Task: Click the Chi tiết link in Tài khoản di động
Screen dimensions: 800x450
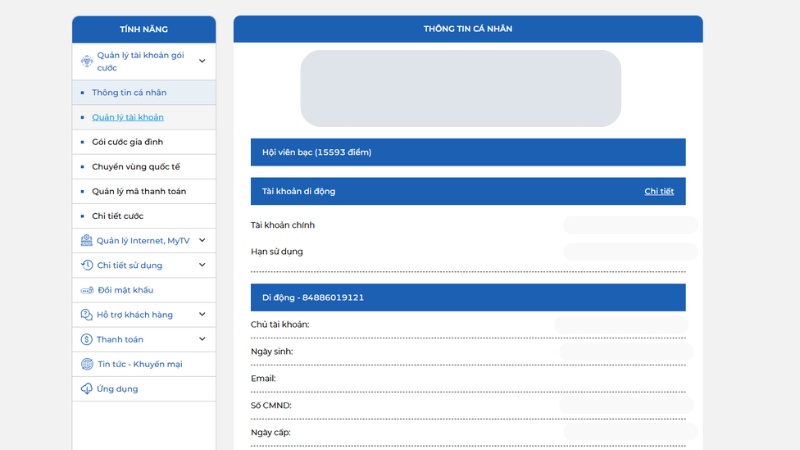Action: pos(658,191)
